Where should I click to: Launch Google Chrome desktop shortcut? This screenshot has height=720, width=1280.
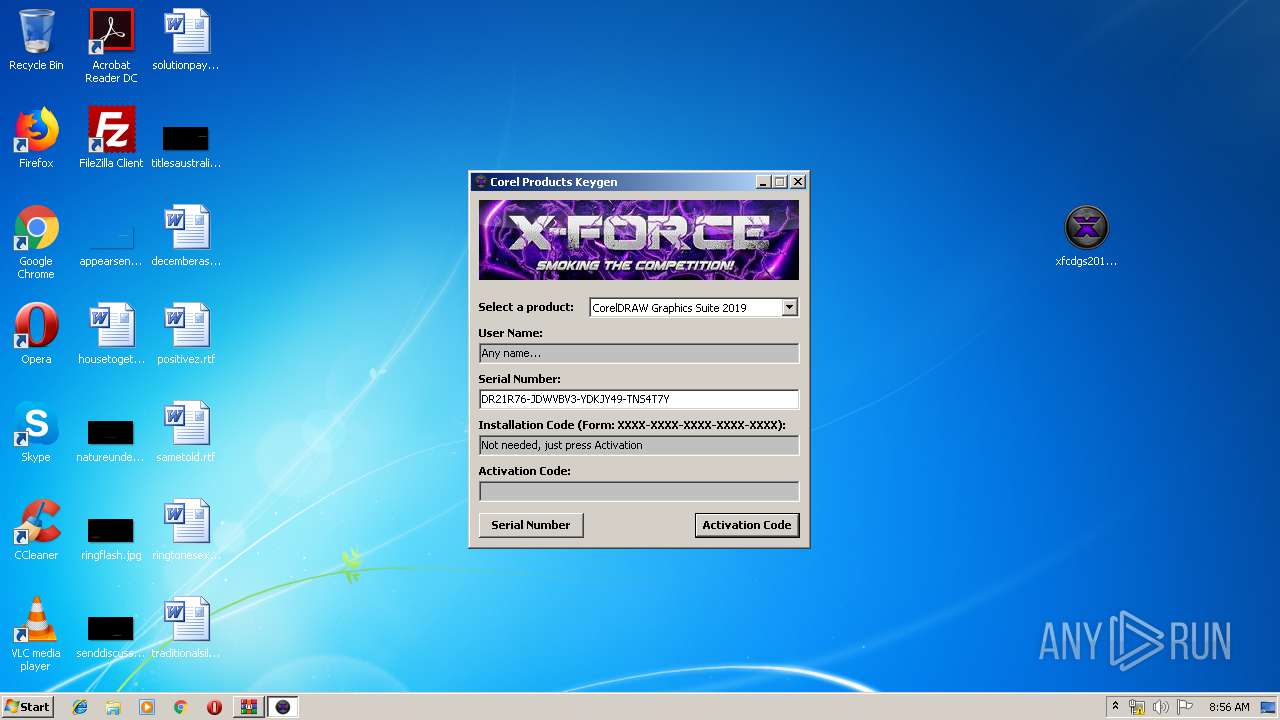coord(36,242)
